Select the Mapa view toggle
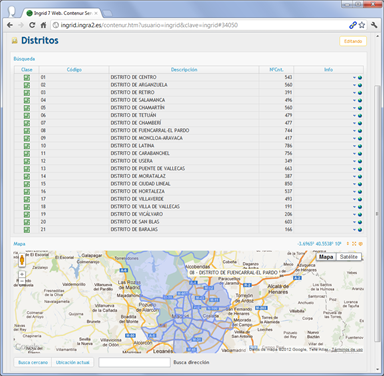This screenshot has height=376, width=384. [326, 257]
